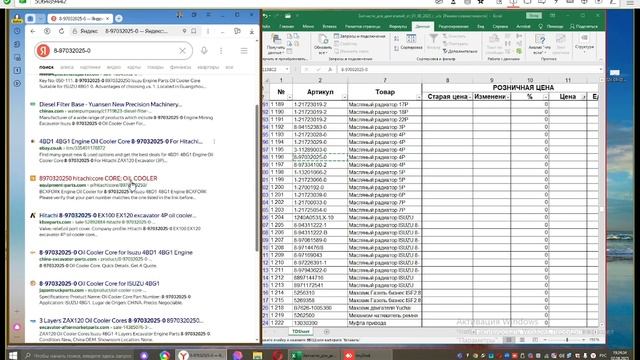Click the Windows taskbar search box
Viewport: 640px width, 360px height.
coord(78,356)
